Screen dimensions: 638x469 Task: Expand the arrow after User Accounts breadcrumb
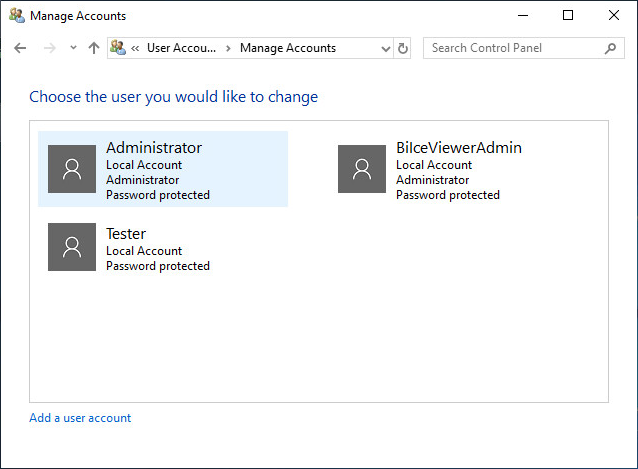tap(227, 48)
